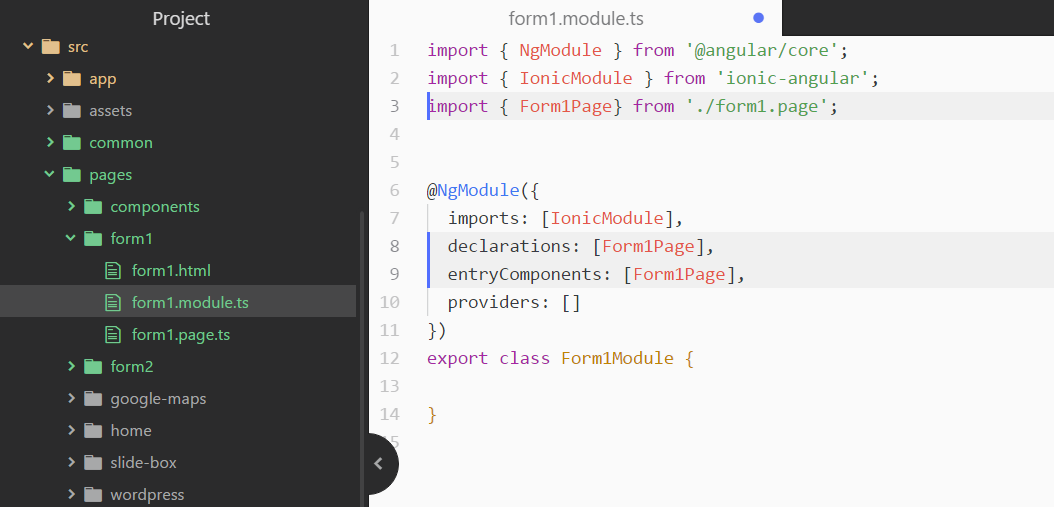Click the wordpress folder icon
The image size is (1054, 507).
click(x=93, y=494)
